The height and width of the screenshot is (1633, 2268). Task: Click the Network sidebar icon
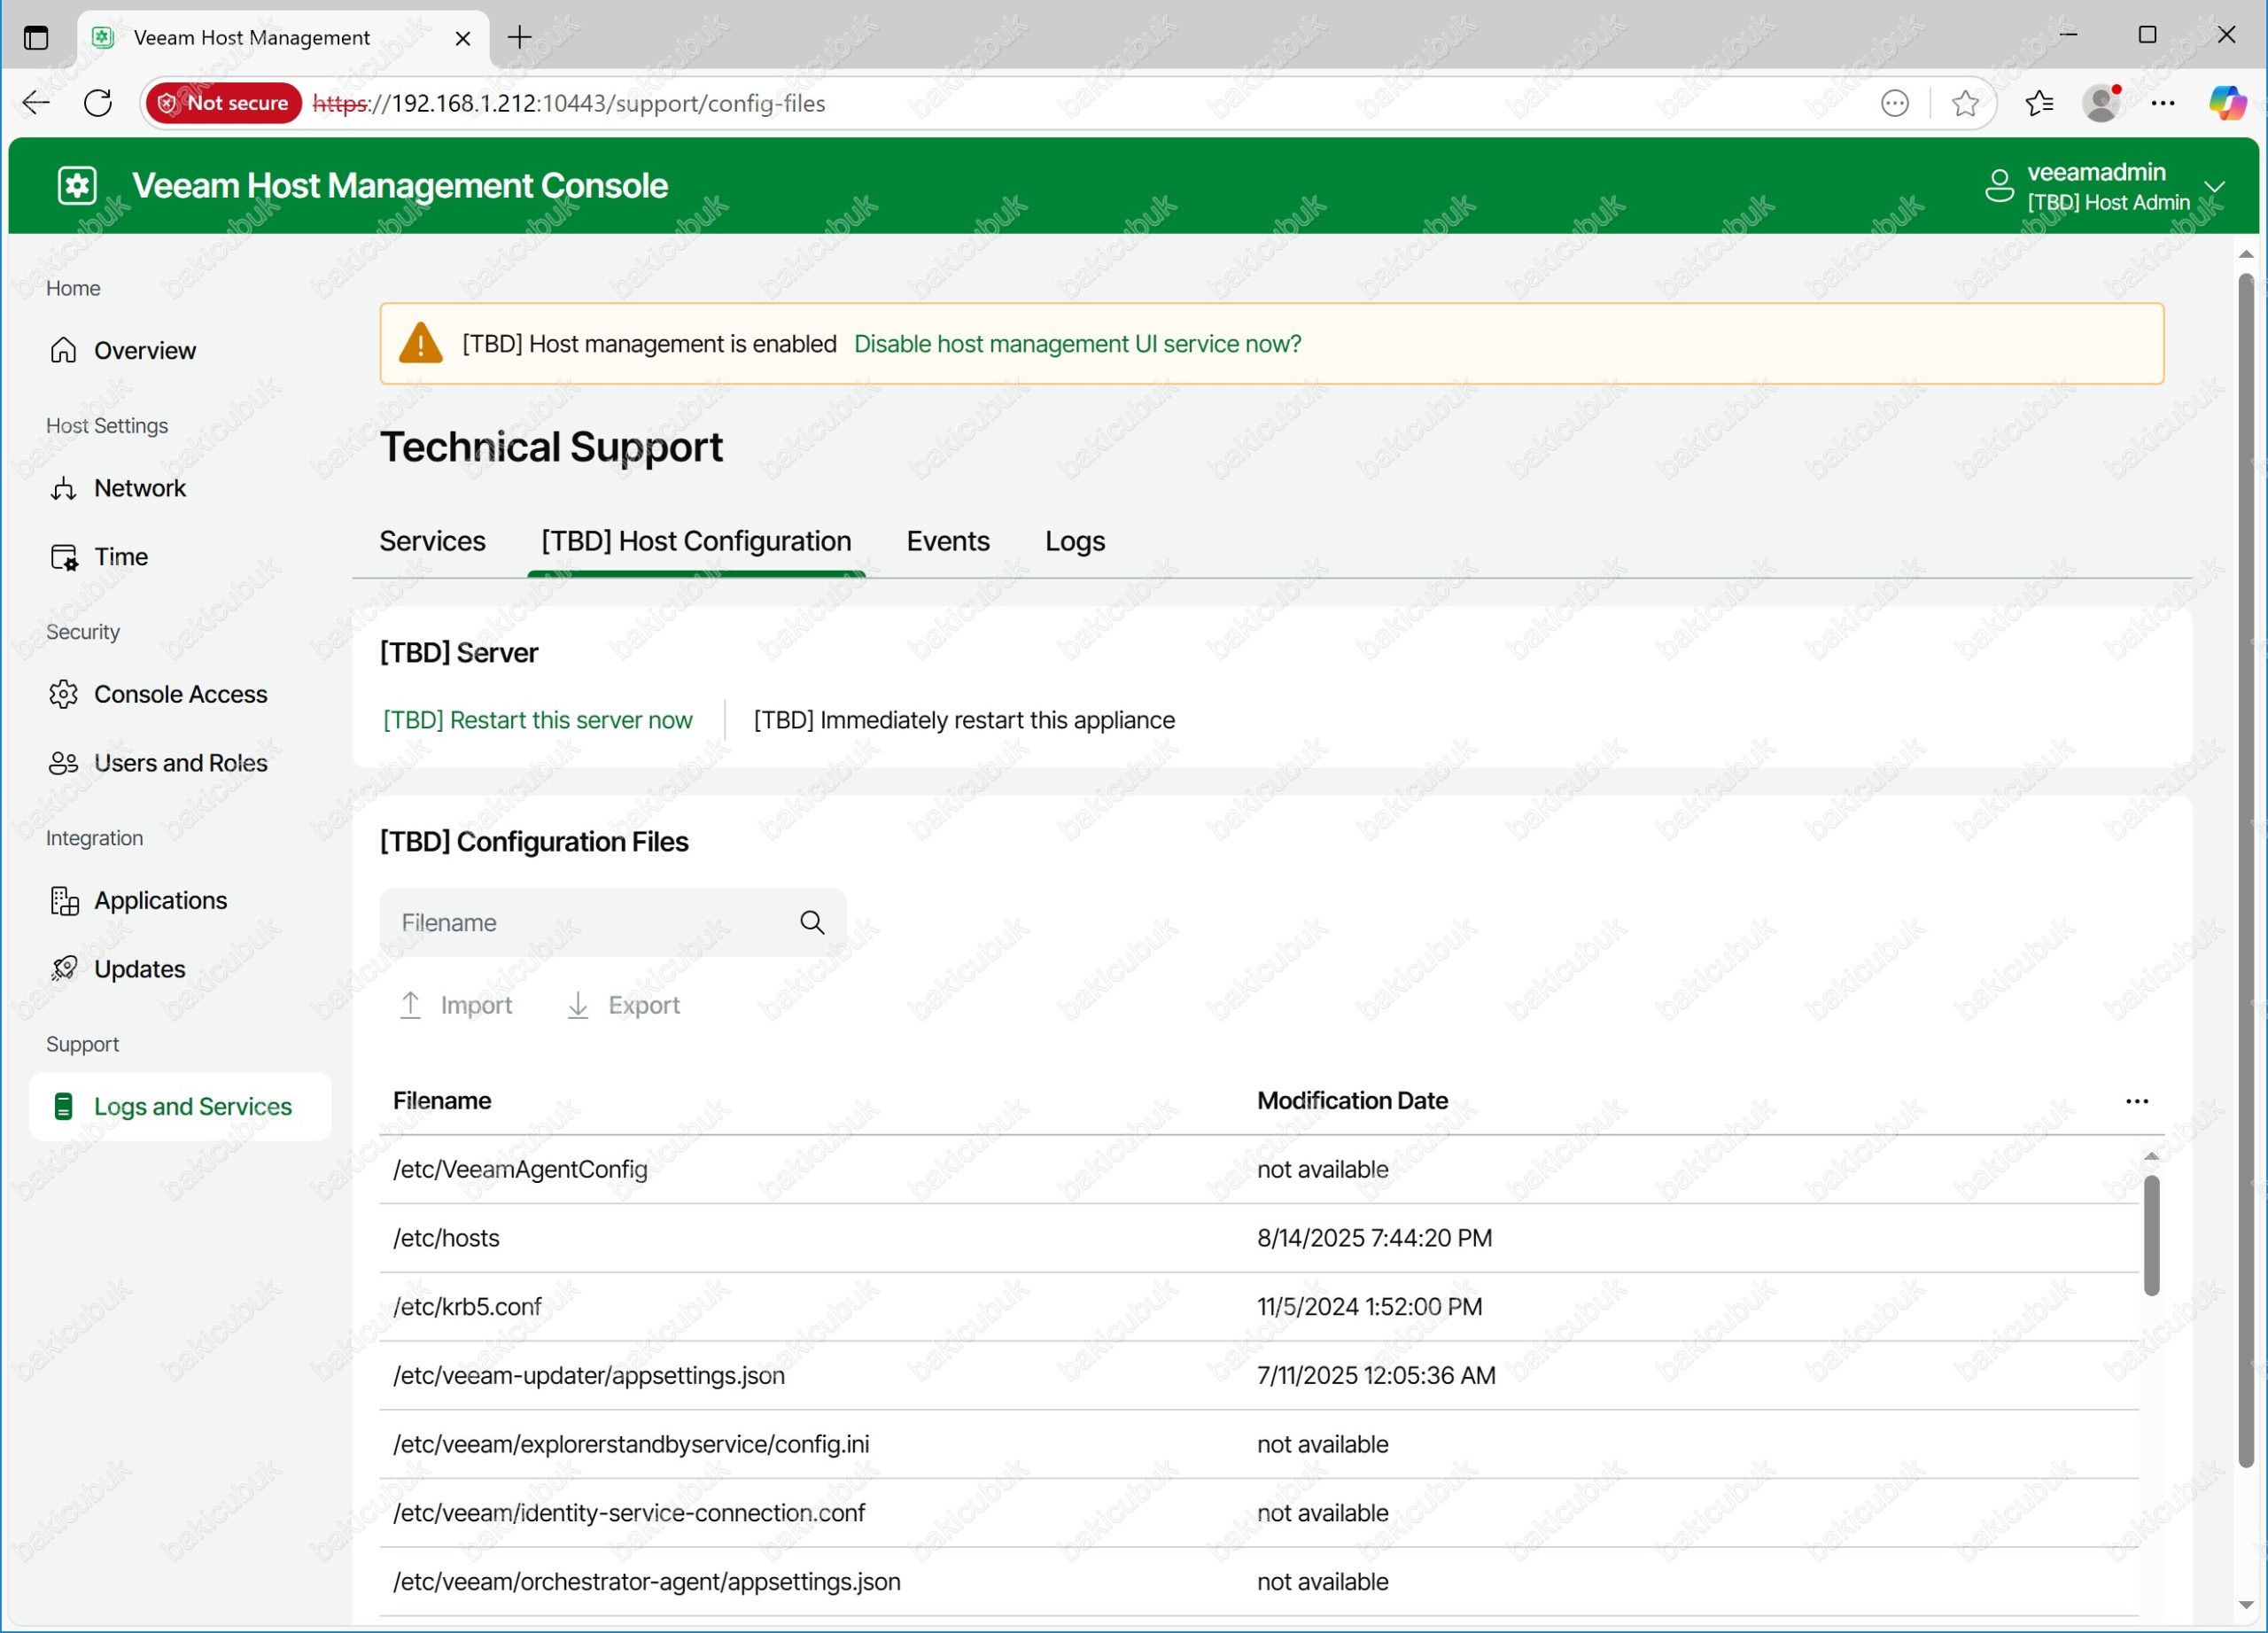(x=63, y=488)
